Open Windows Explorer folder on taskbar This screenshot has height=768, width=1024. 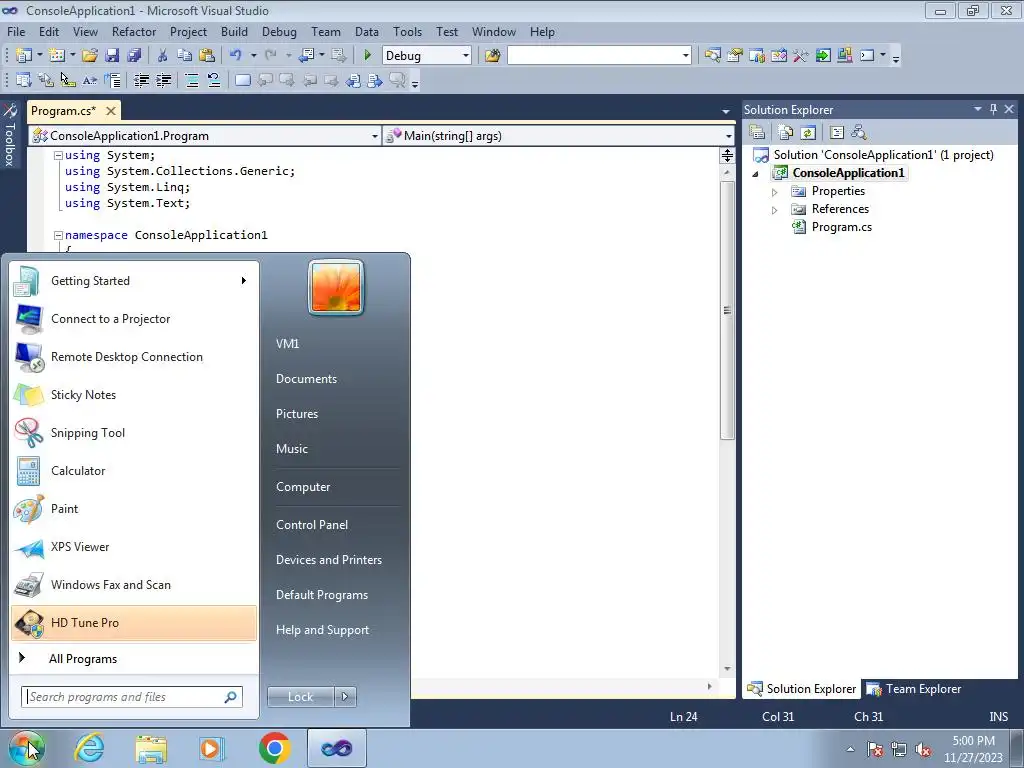151,748
